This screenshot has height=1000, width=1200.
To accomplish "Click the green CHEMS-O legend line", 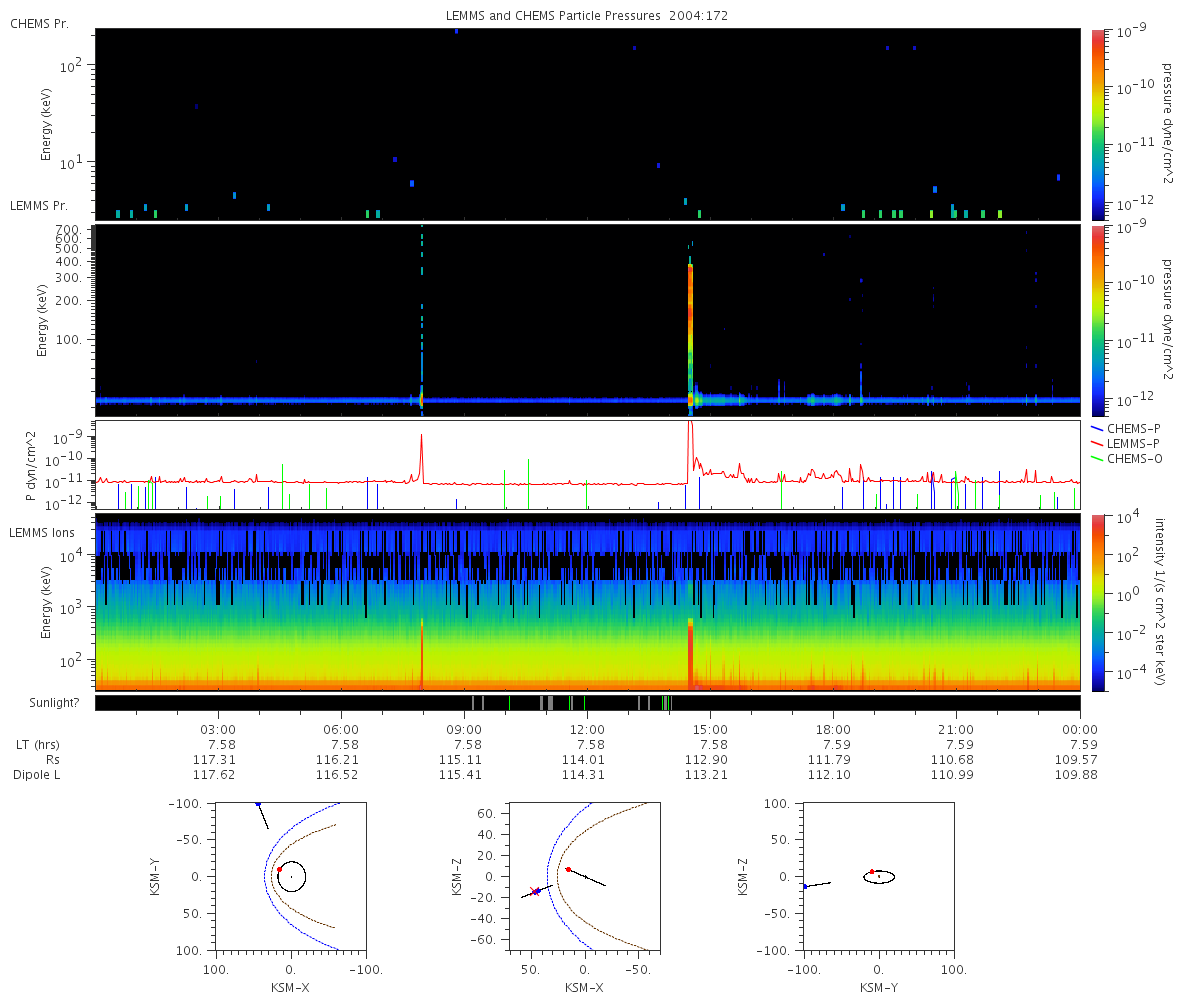I will tap(1098, 459).
